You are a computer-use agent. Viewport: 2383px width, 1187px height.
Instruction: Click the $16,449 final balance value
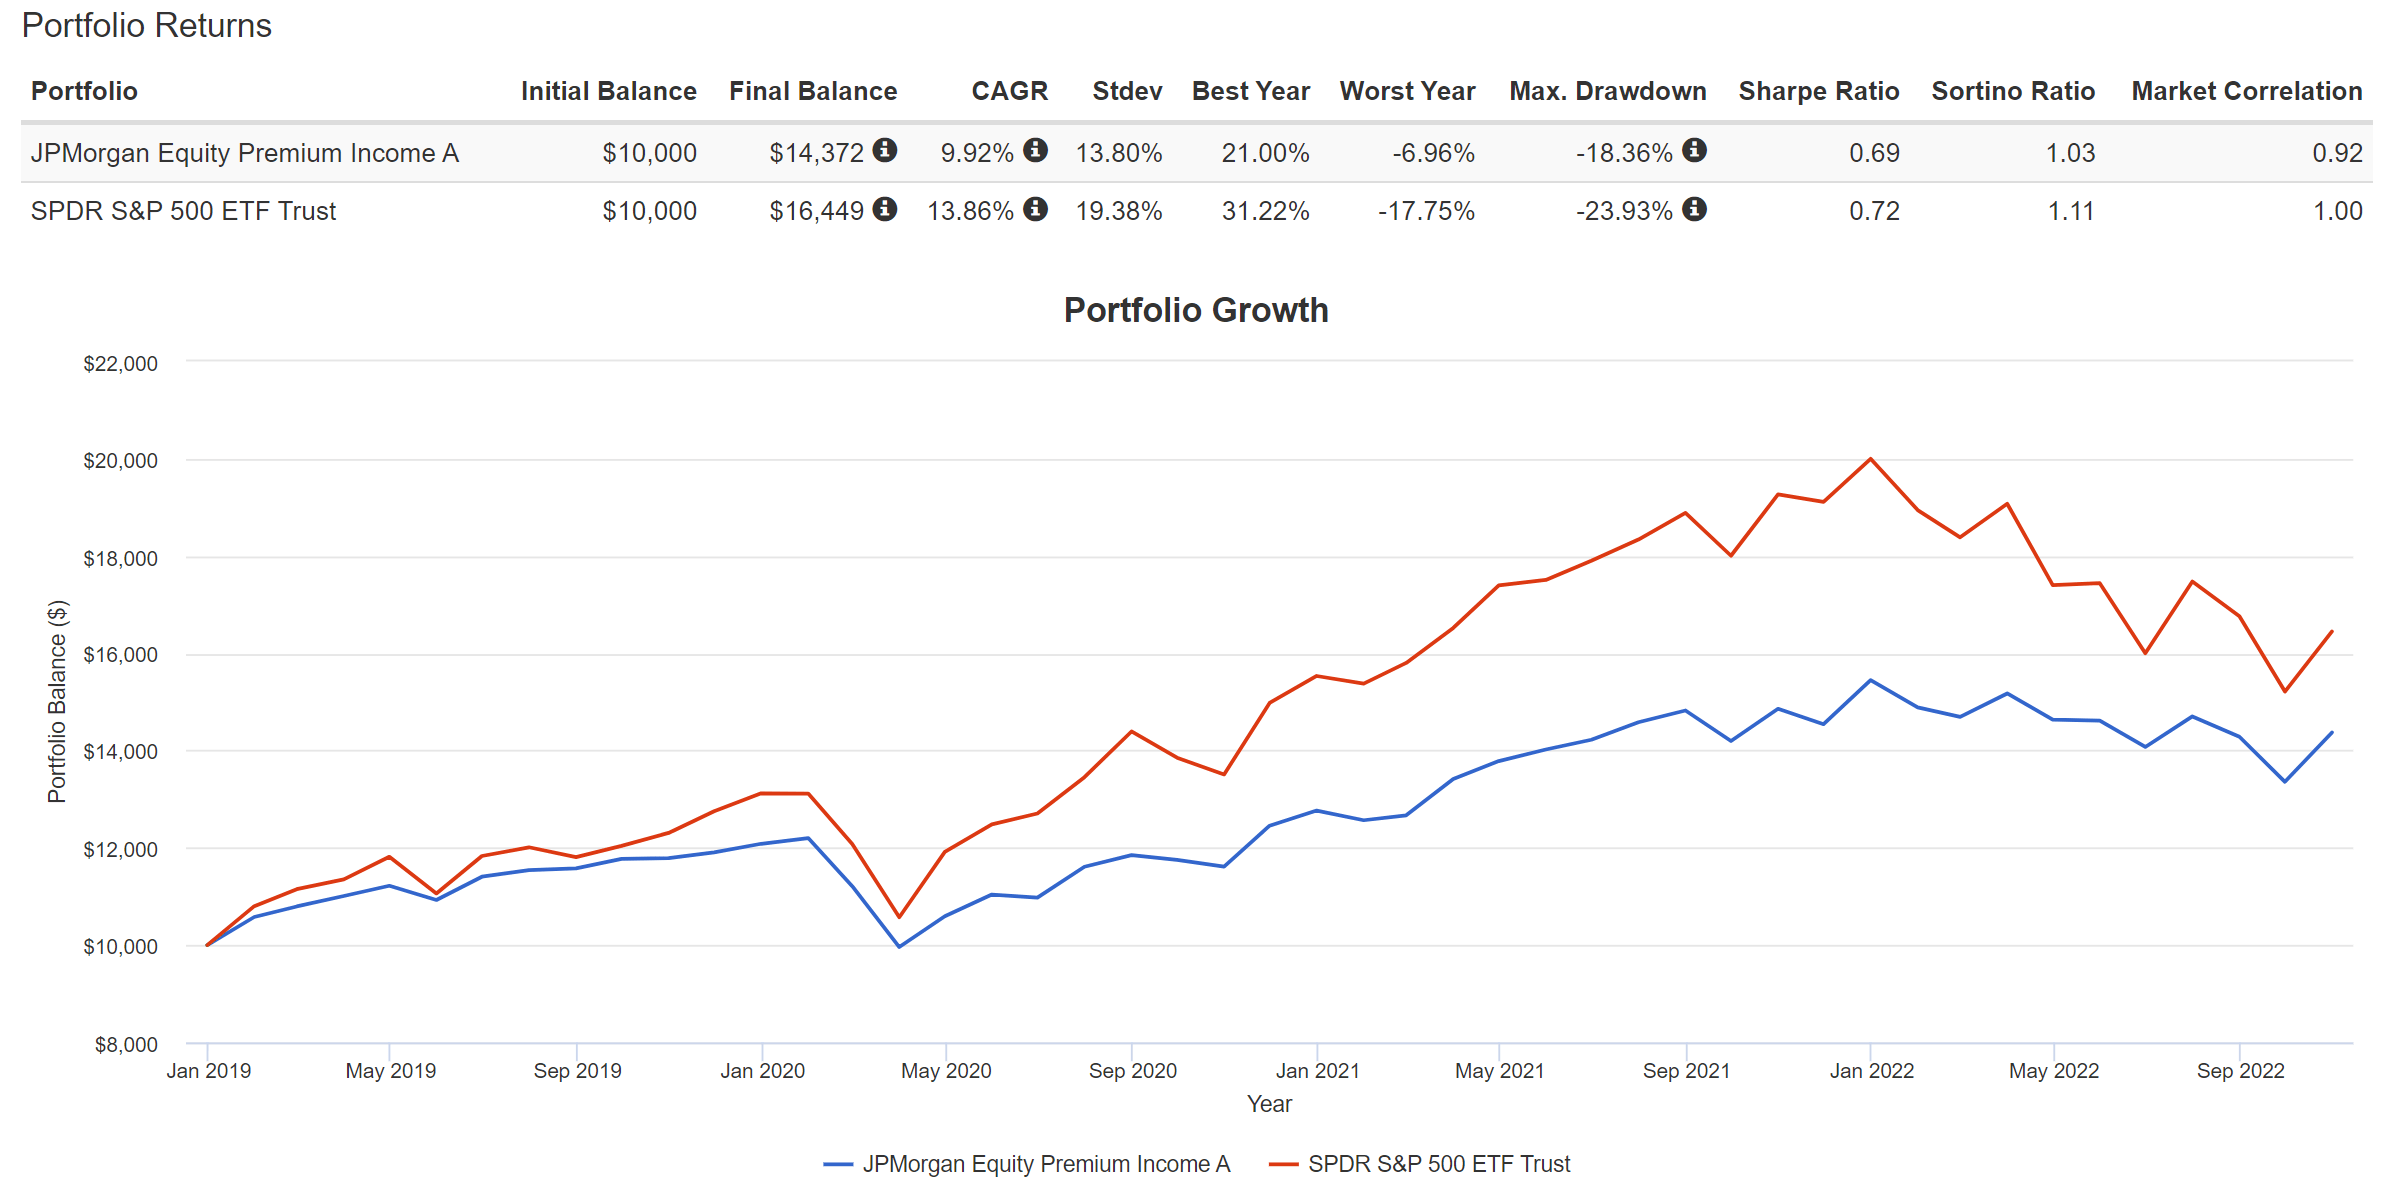(816, 211)
